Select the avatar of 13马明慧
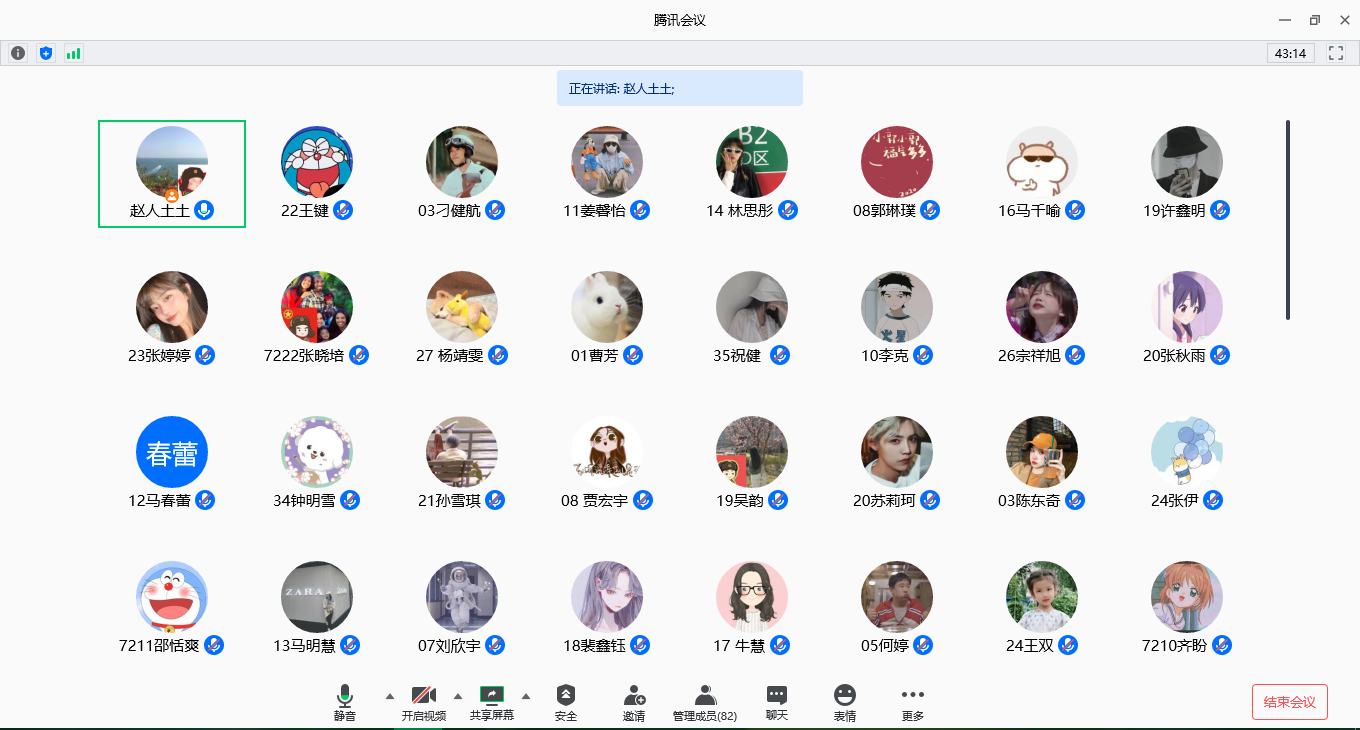 click(317, 597)
